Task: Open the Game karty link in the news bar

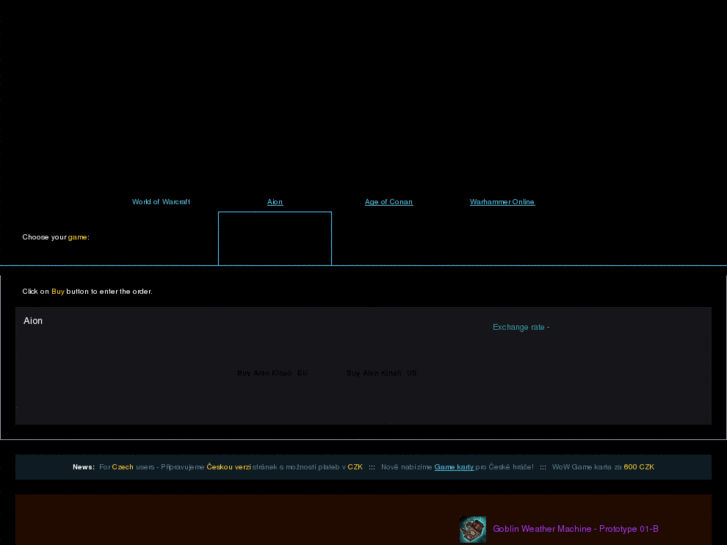Action: (x=454, y=467)
